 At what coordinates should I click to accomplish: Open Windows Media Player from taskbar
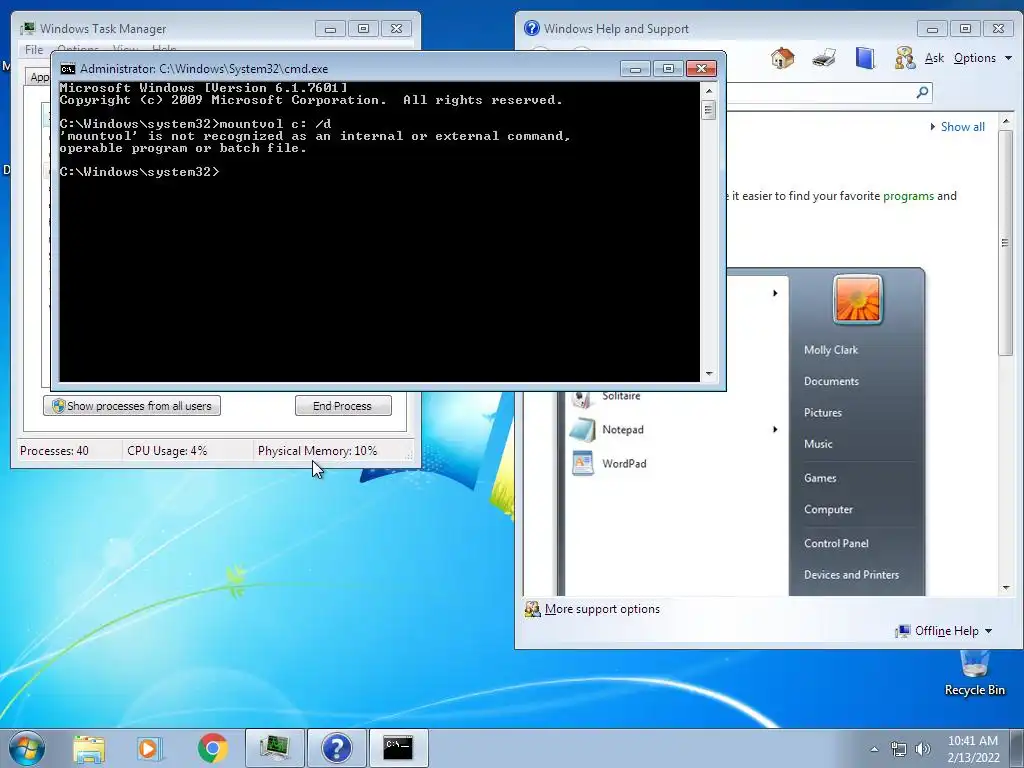(149, 748)
